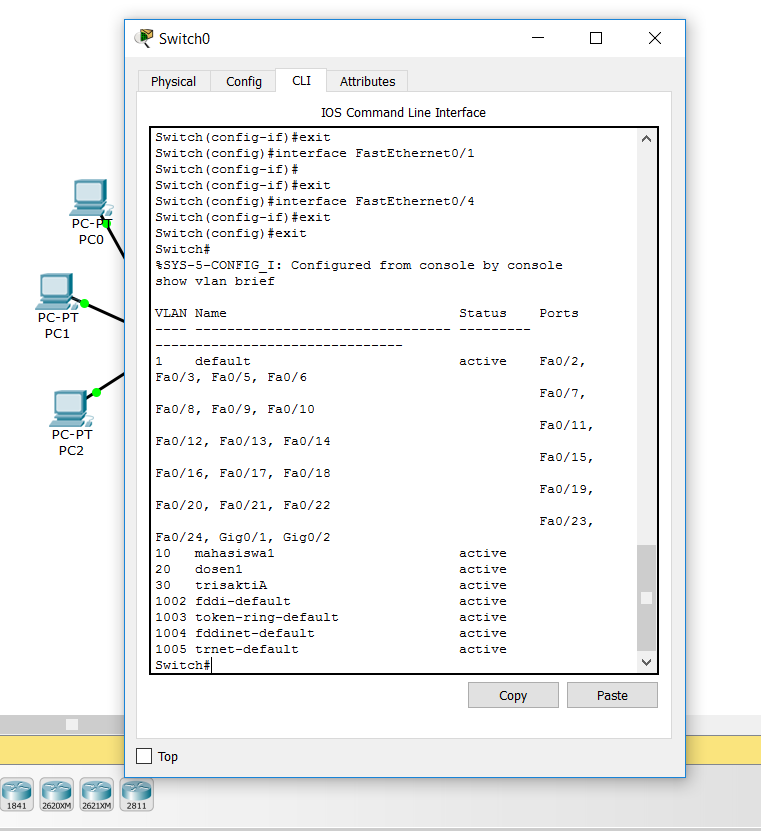Select the CLI tab

click(x=301, y=81)
